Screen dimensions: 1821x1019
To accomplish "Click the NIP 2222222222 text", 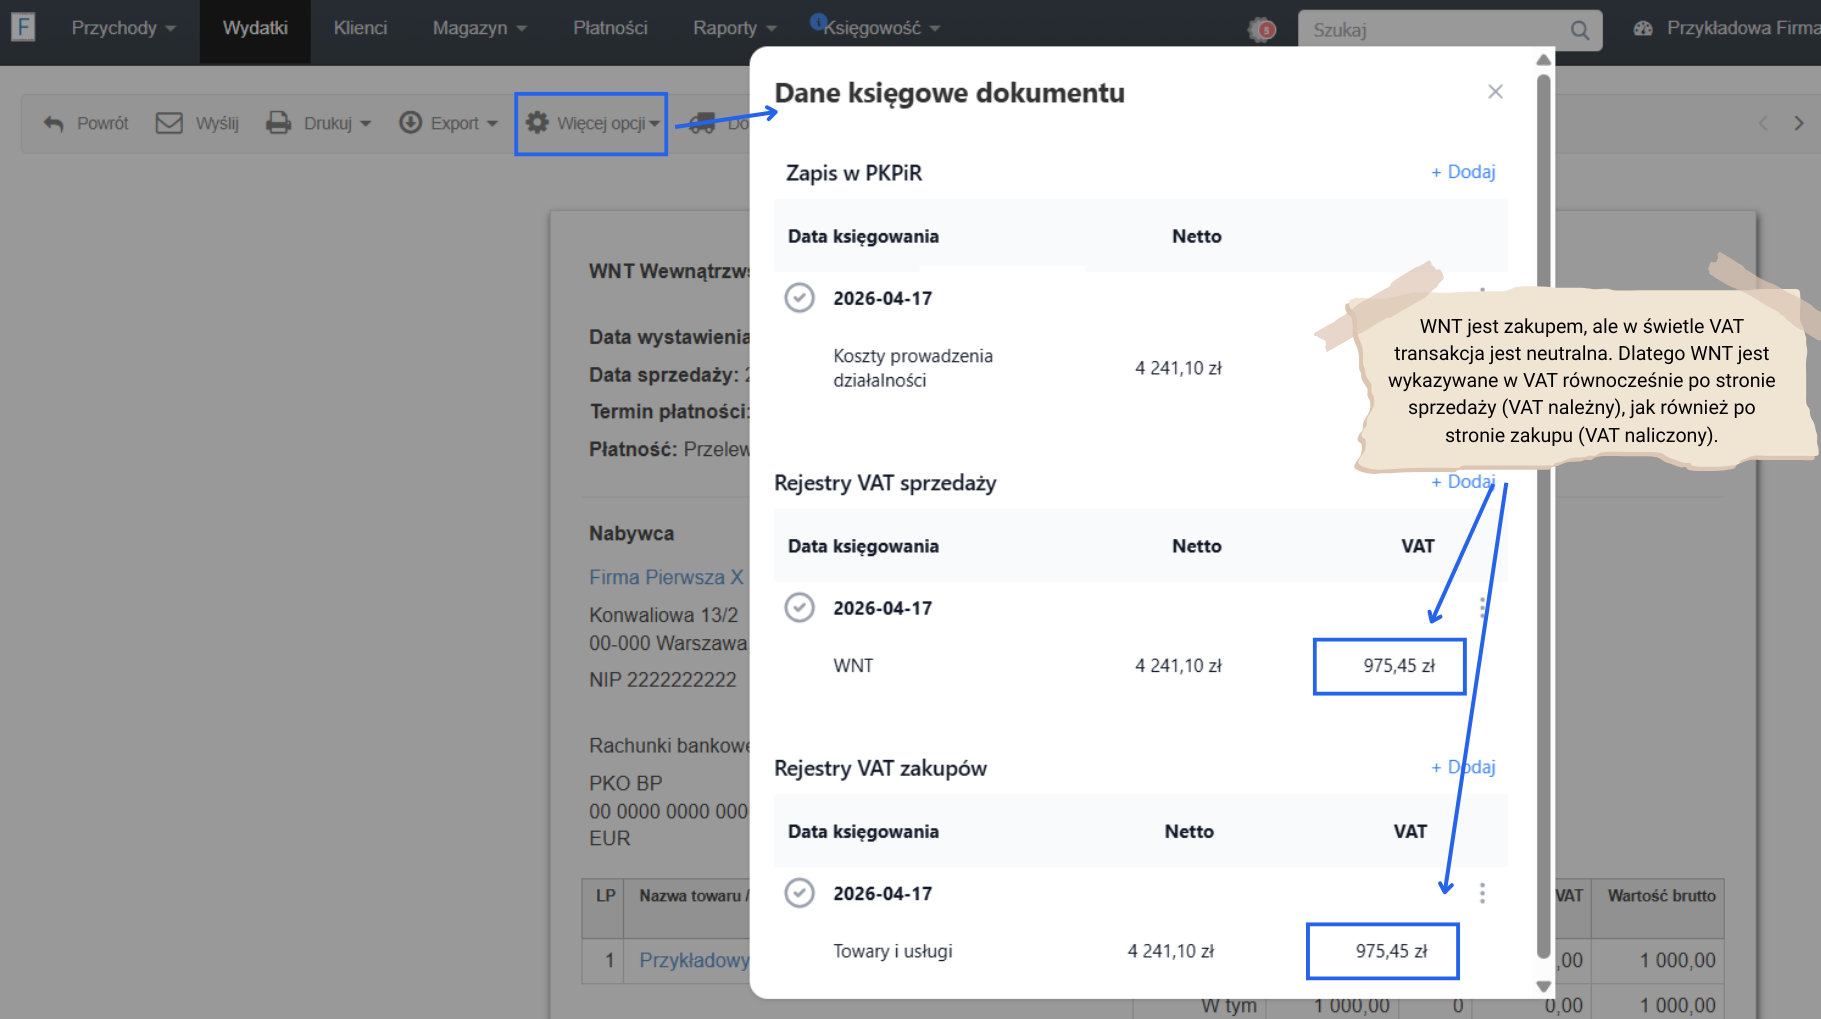I will (662, 680).
